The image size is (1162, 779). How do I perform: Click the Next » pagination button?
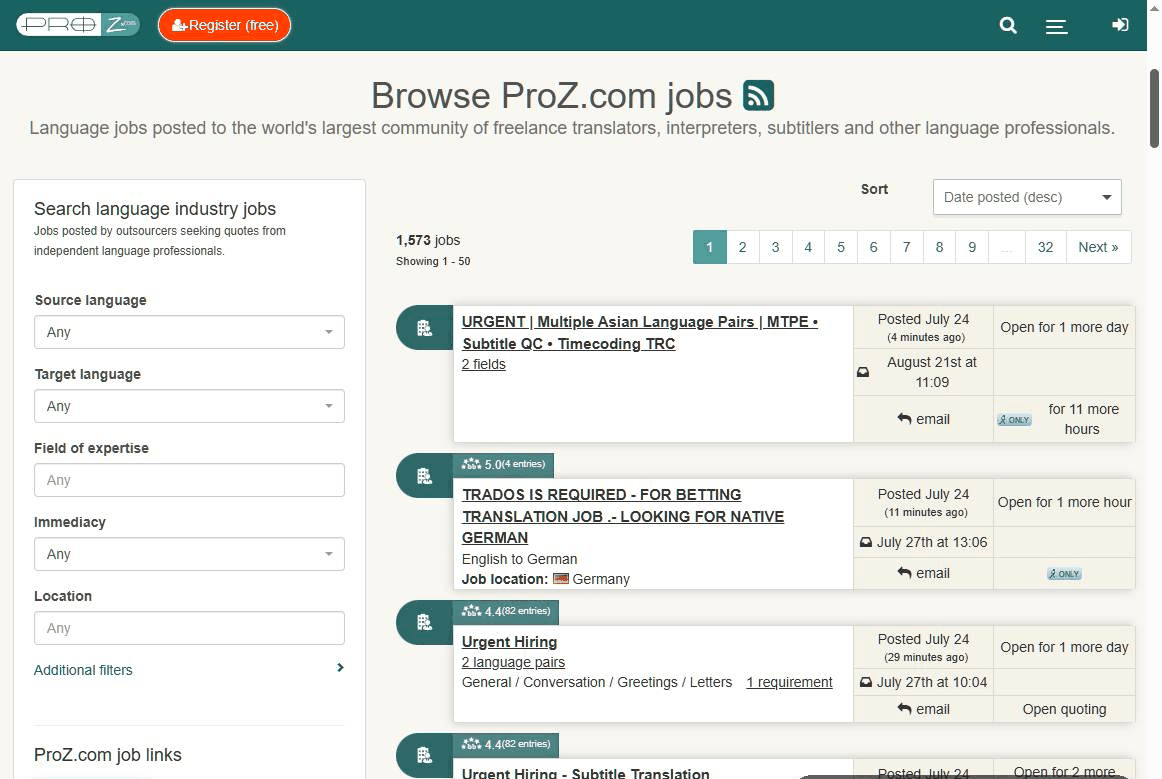click(x=1098, y=247)
